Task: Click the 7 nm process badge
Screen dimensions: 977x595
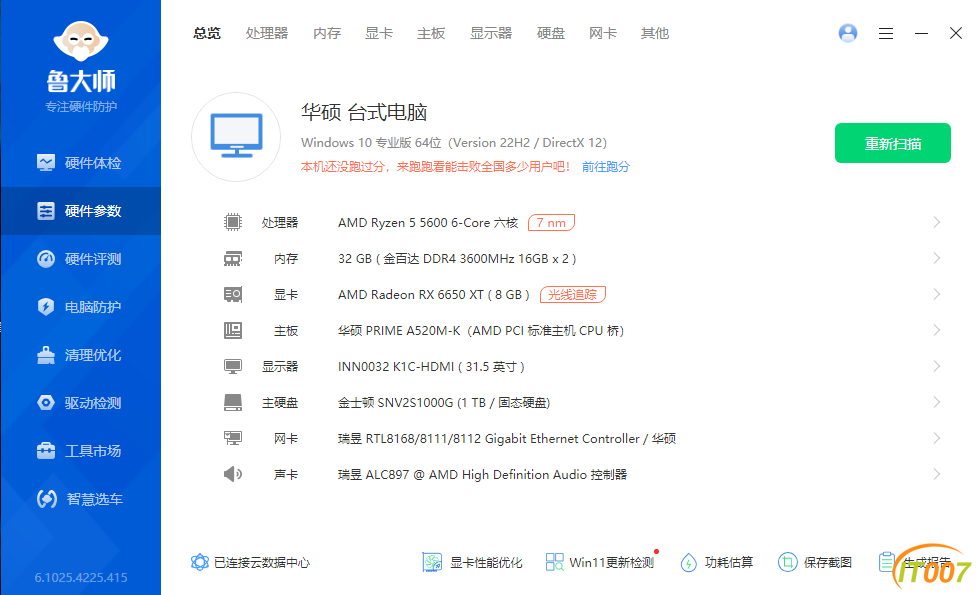Action: [x=551, y=222]
